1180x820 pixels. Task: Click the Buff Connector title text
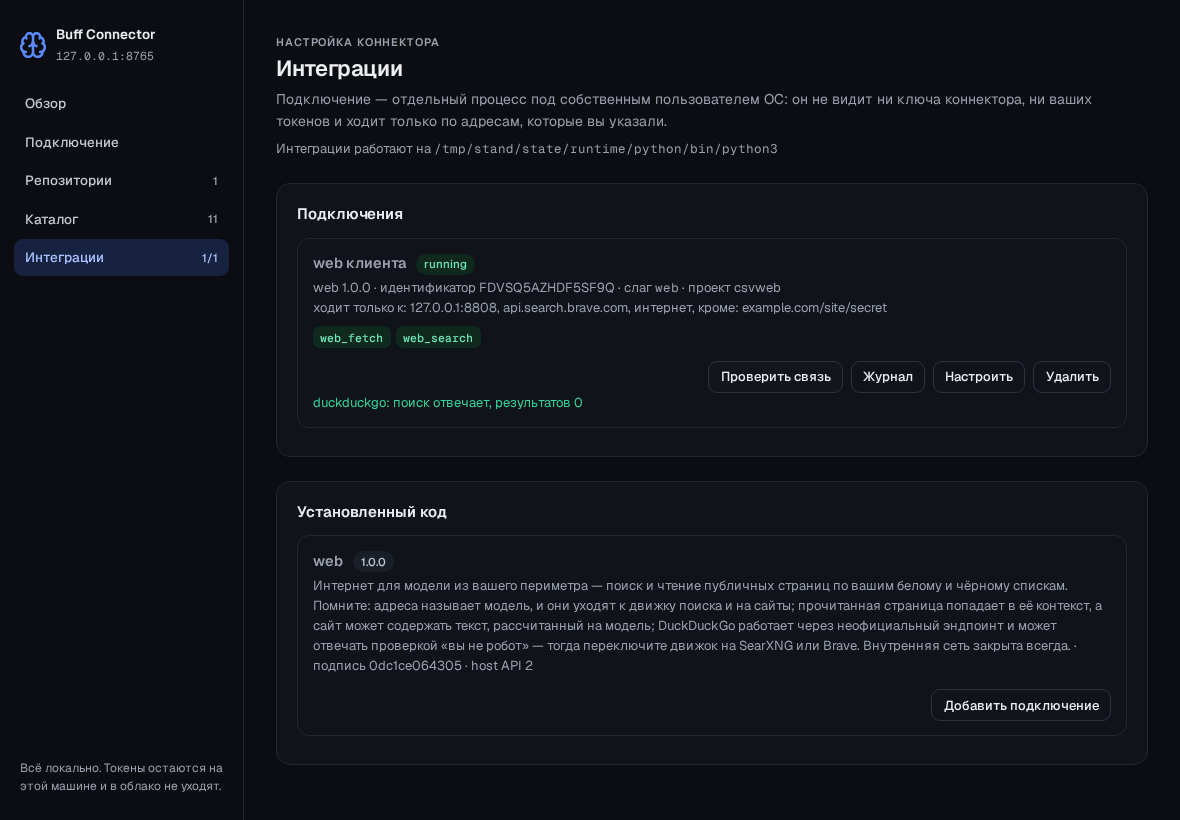pos(105,35)
